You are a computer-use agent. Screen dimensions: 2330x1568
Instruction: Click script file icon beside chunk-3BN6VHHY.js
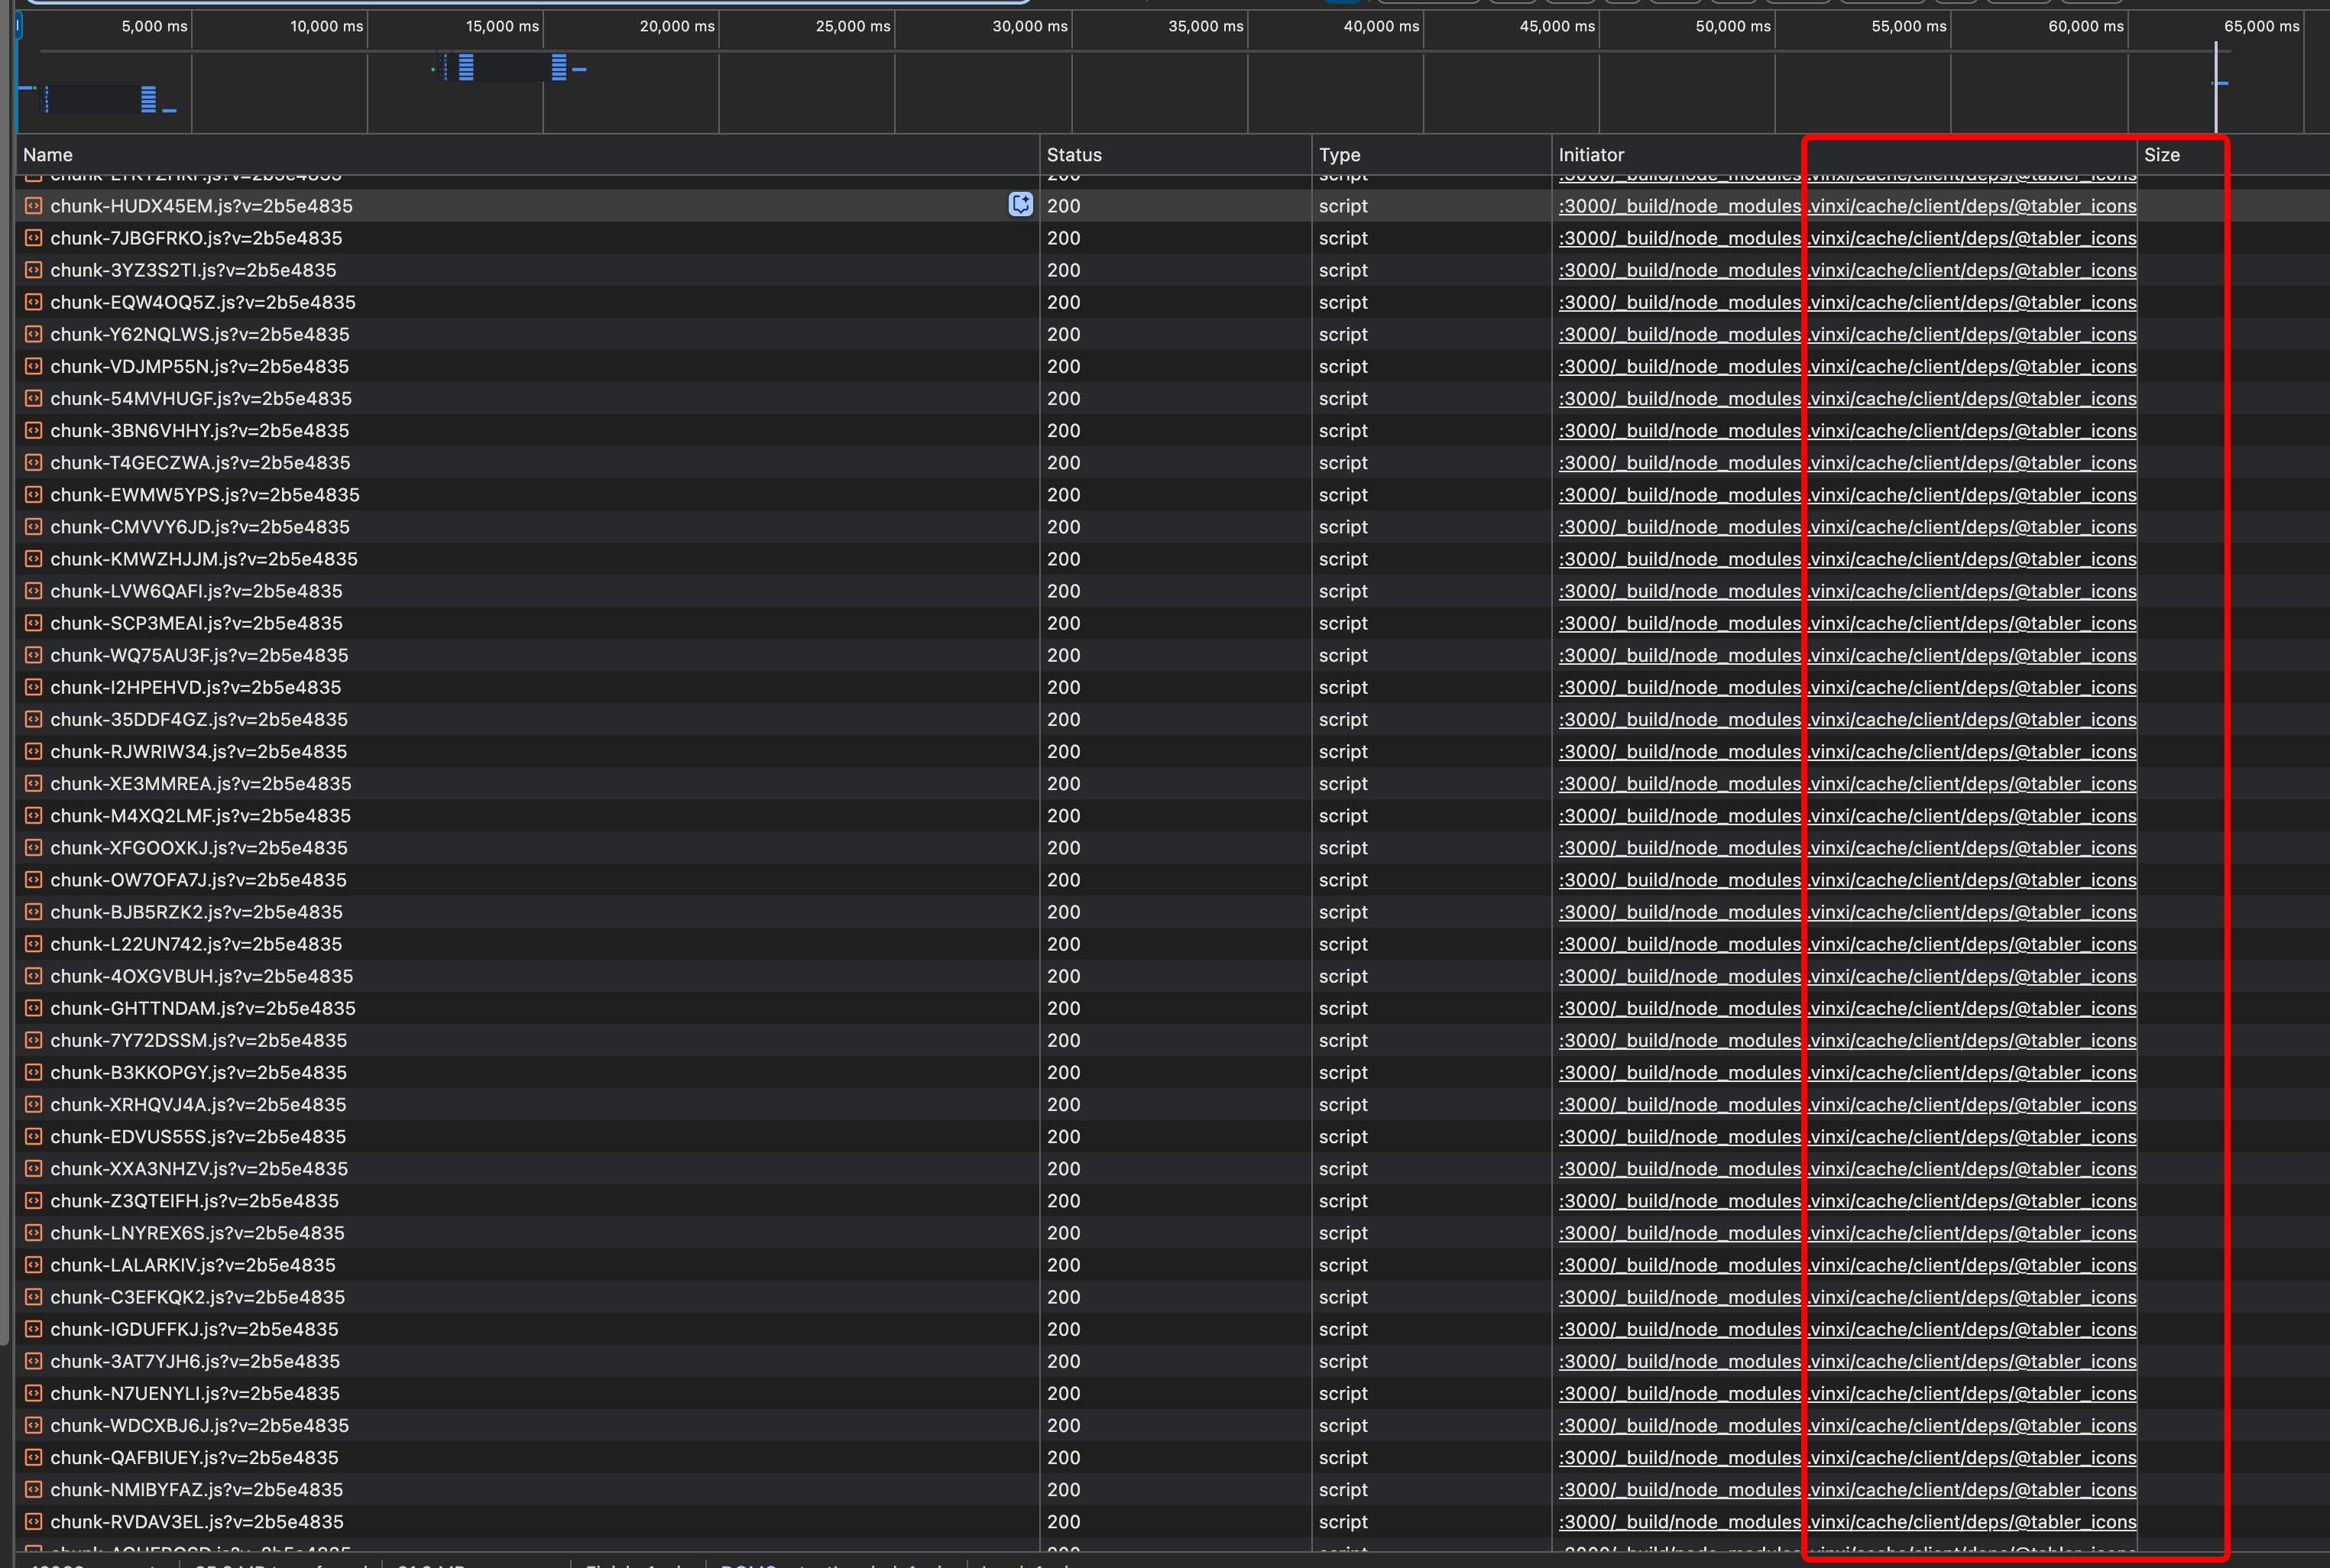33,430
